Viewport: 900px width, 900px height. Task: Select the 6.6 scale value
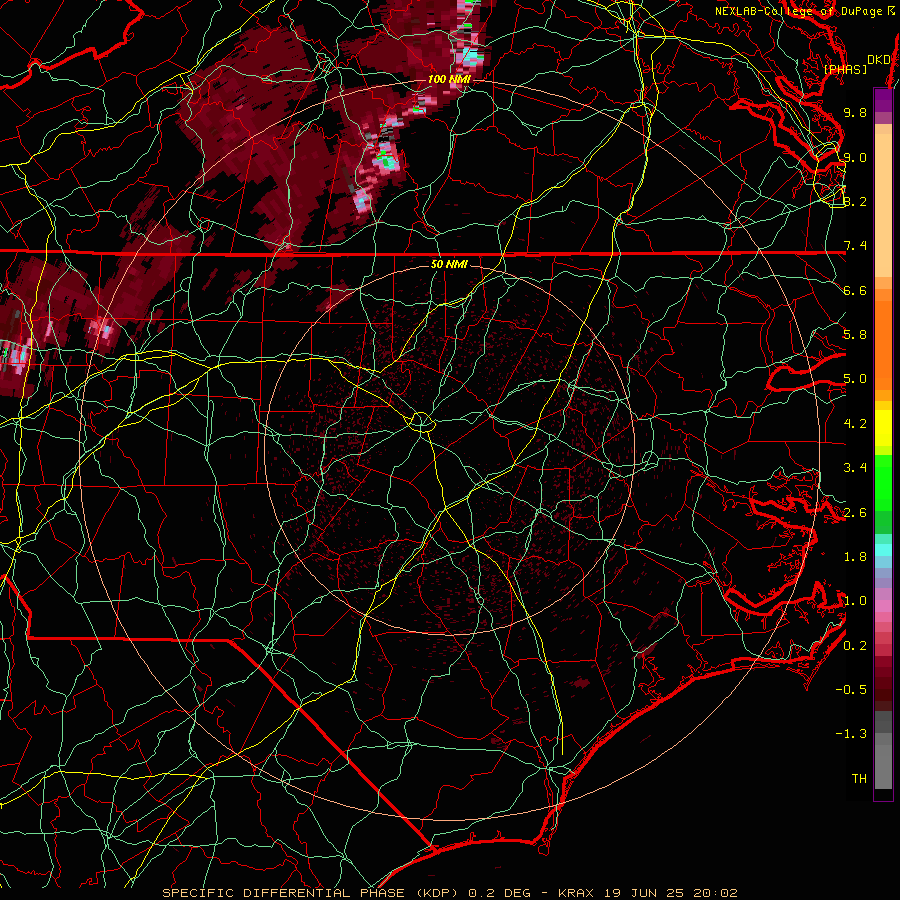point(855,290)
